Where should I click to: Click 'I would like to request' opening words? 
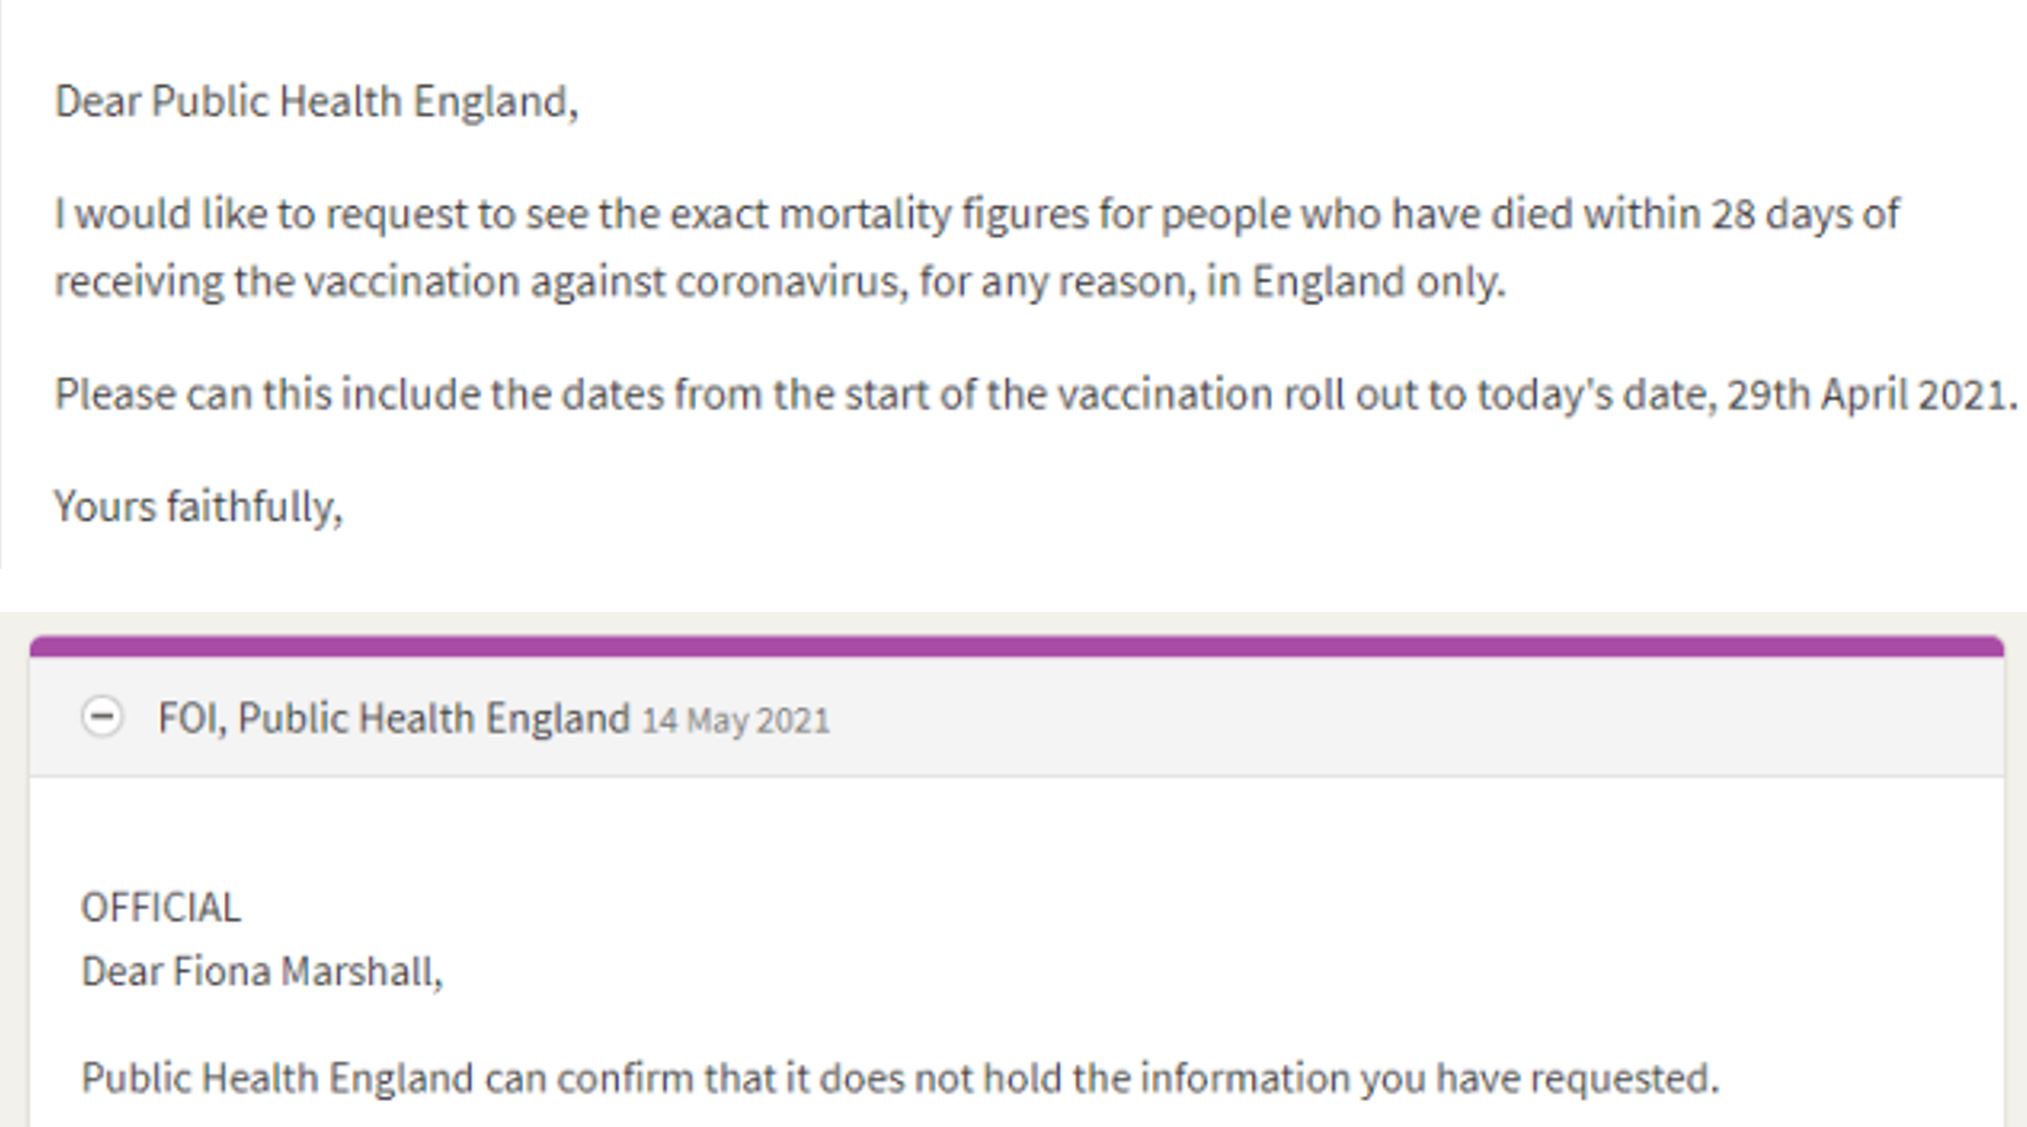pyautogui.click(x=262, y=214)
